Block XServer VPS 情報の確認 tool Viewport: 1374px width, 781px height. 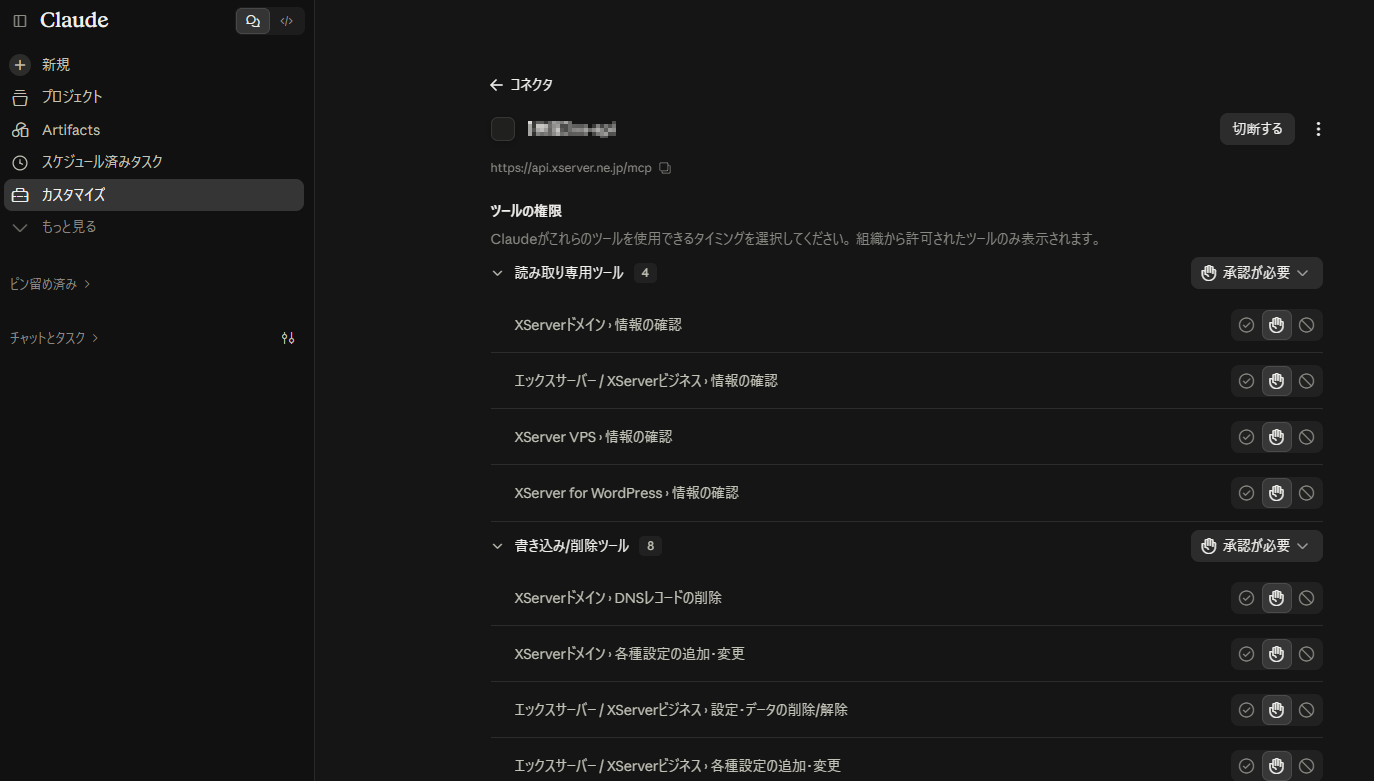pyautogui.click(x=1306, y=437)
